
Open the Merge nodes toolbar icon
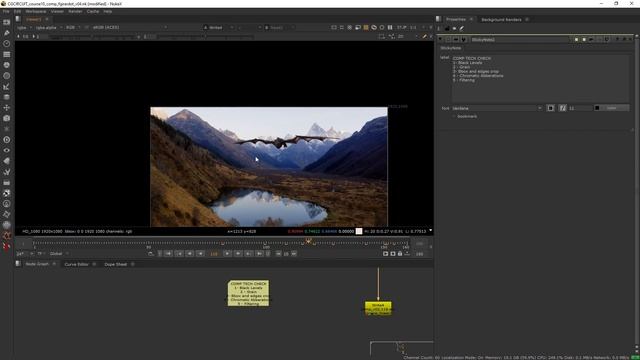[7, 97]
